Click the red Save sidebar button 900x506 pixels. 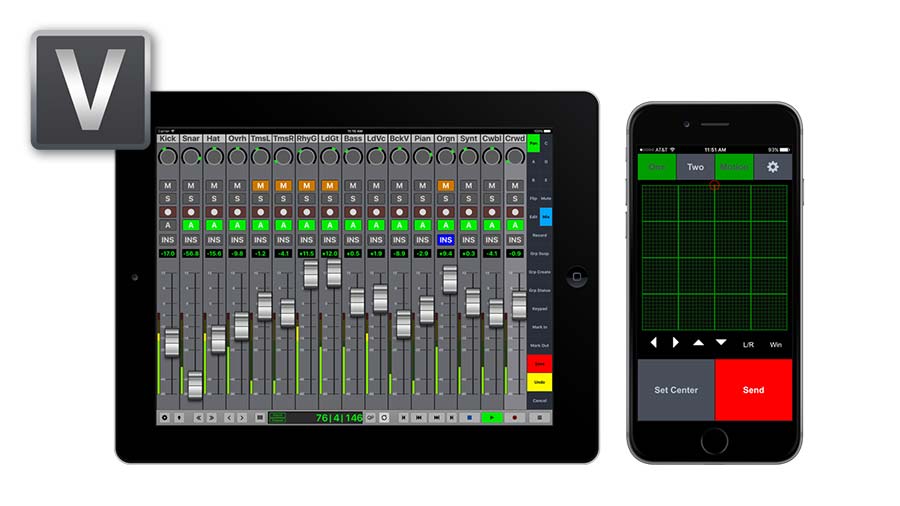click(x=540, y=364)
